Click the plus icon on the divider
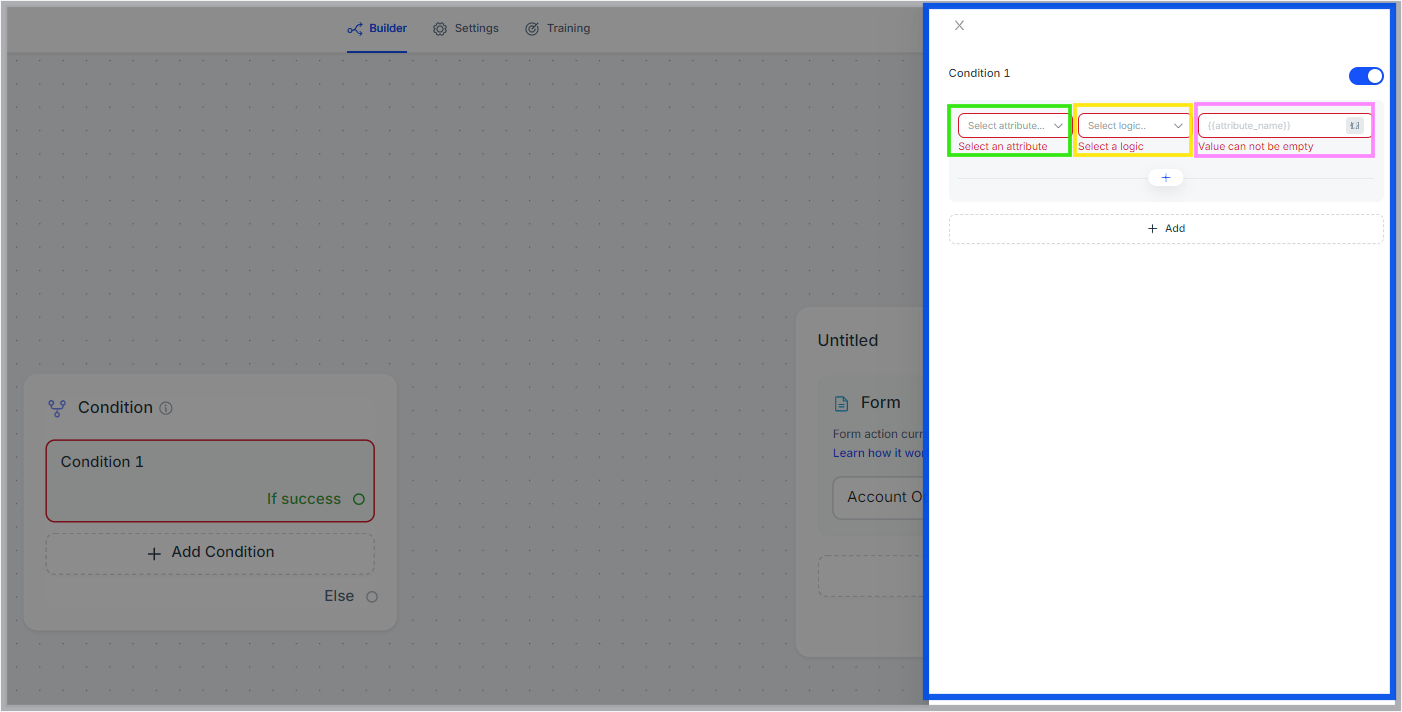The width and height of the screenshot is (1402, 712). point(1166,177)
